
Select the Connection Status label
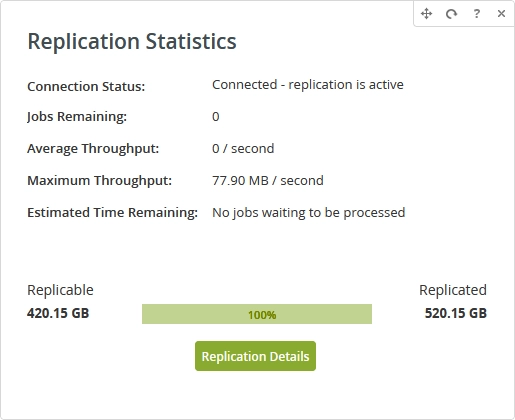pyautogui.click(x=86, y=86)
